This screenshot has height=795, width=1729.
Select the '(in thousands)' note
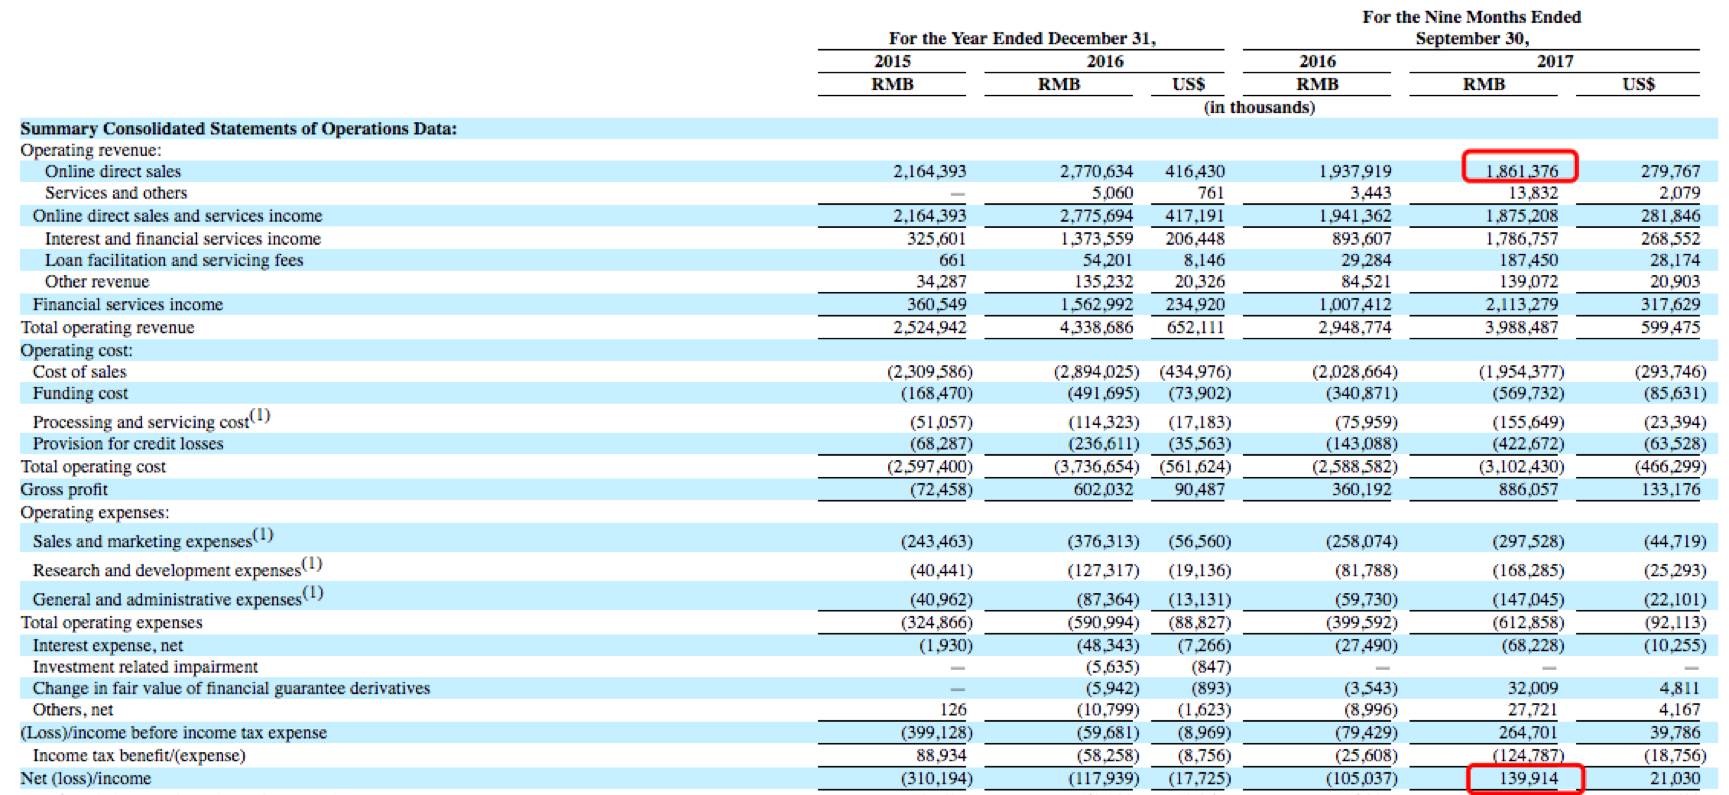tap(1259, 107)
